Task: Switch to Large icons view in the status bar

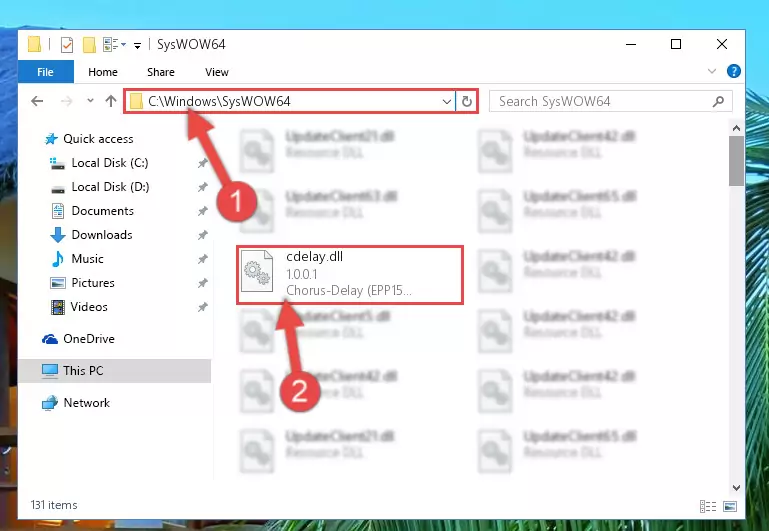Action: pyautogui.click(x=730, y=506)
